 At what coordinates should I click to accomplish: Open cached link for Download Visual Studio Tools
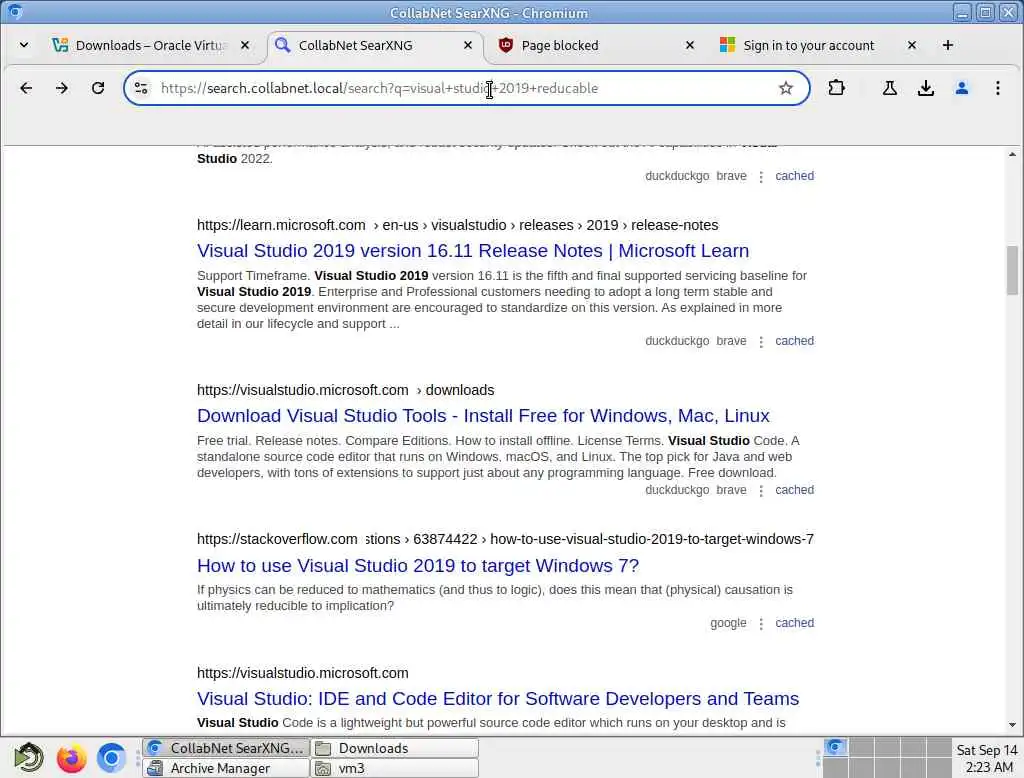(x=794, y=490)
